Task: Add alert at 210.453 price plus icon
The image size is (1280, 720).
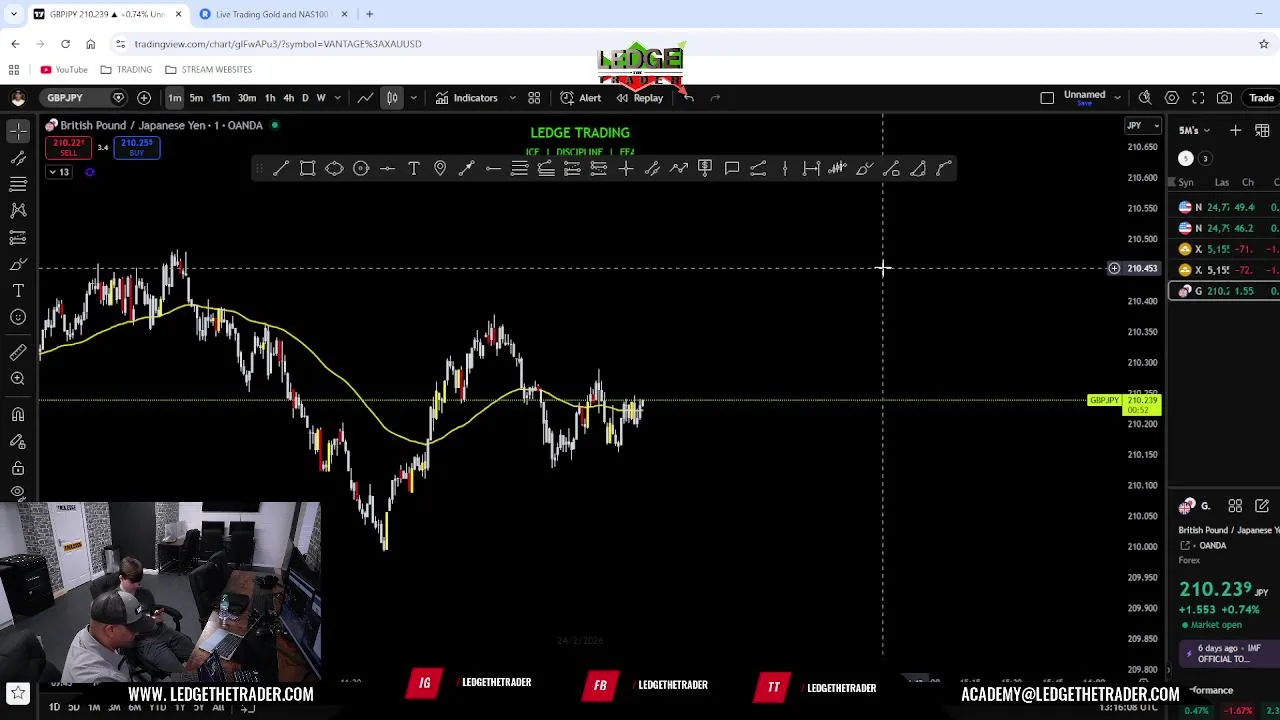Action: (x=1114, y=268)
